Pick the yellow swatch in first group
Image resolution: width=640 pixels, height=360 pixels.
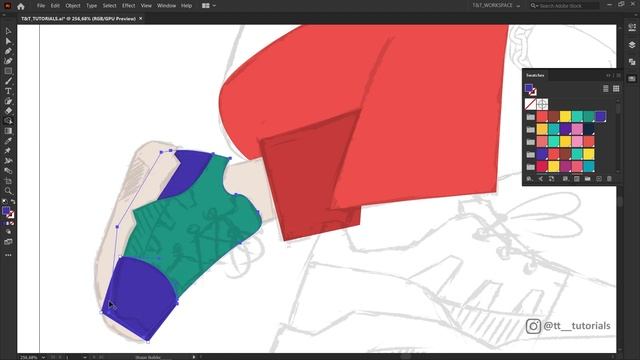(565, 117)
